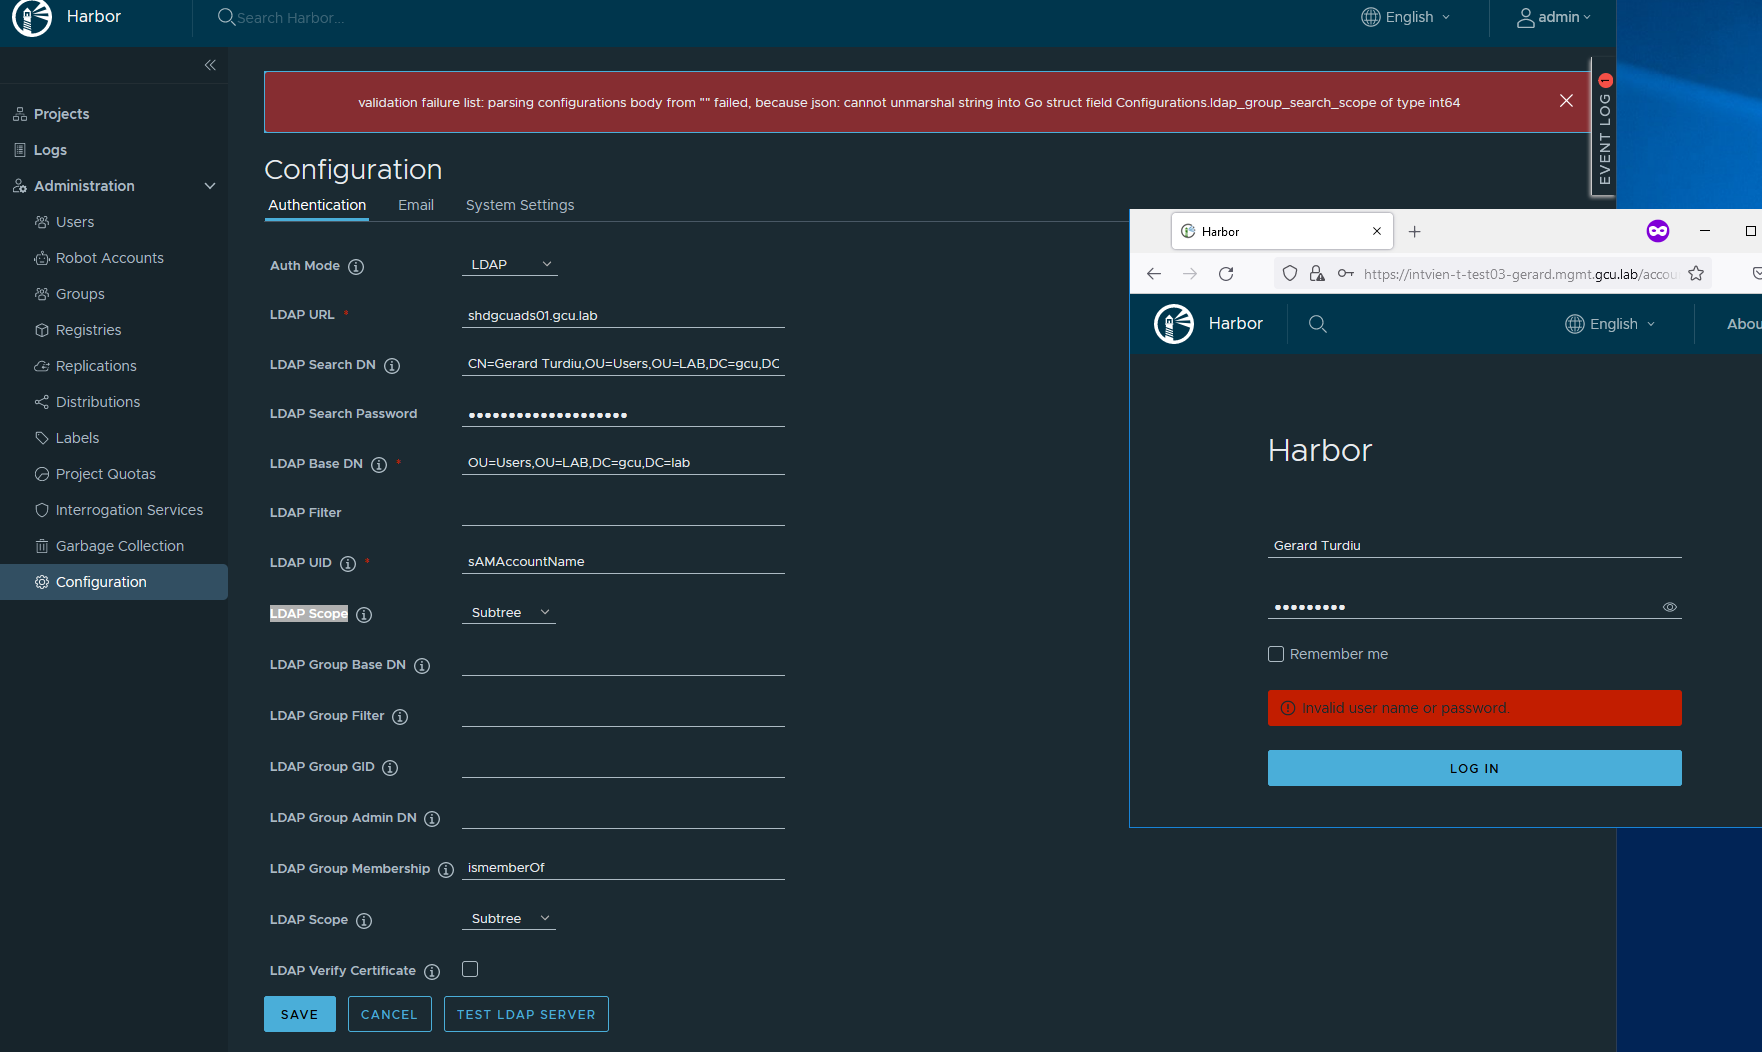
Task: Click the SAVE button
Action: coord(300,1014)
